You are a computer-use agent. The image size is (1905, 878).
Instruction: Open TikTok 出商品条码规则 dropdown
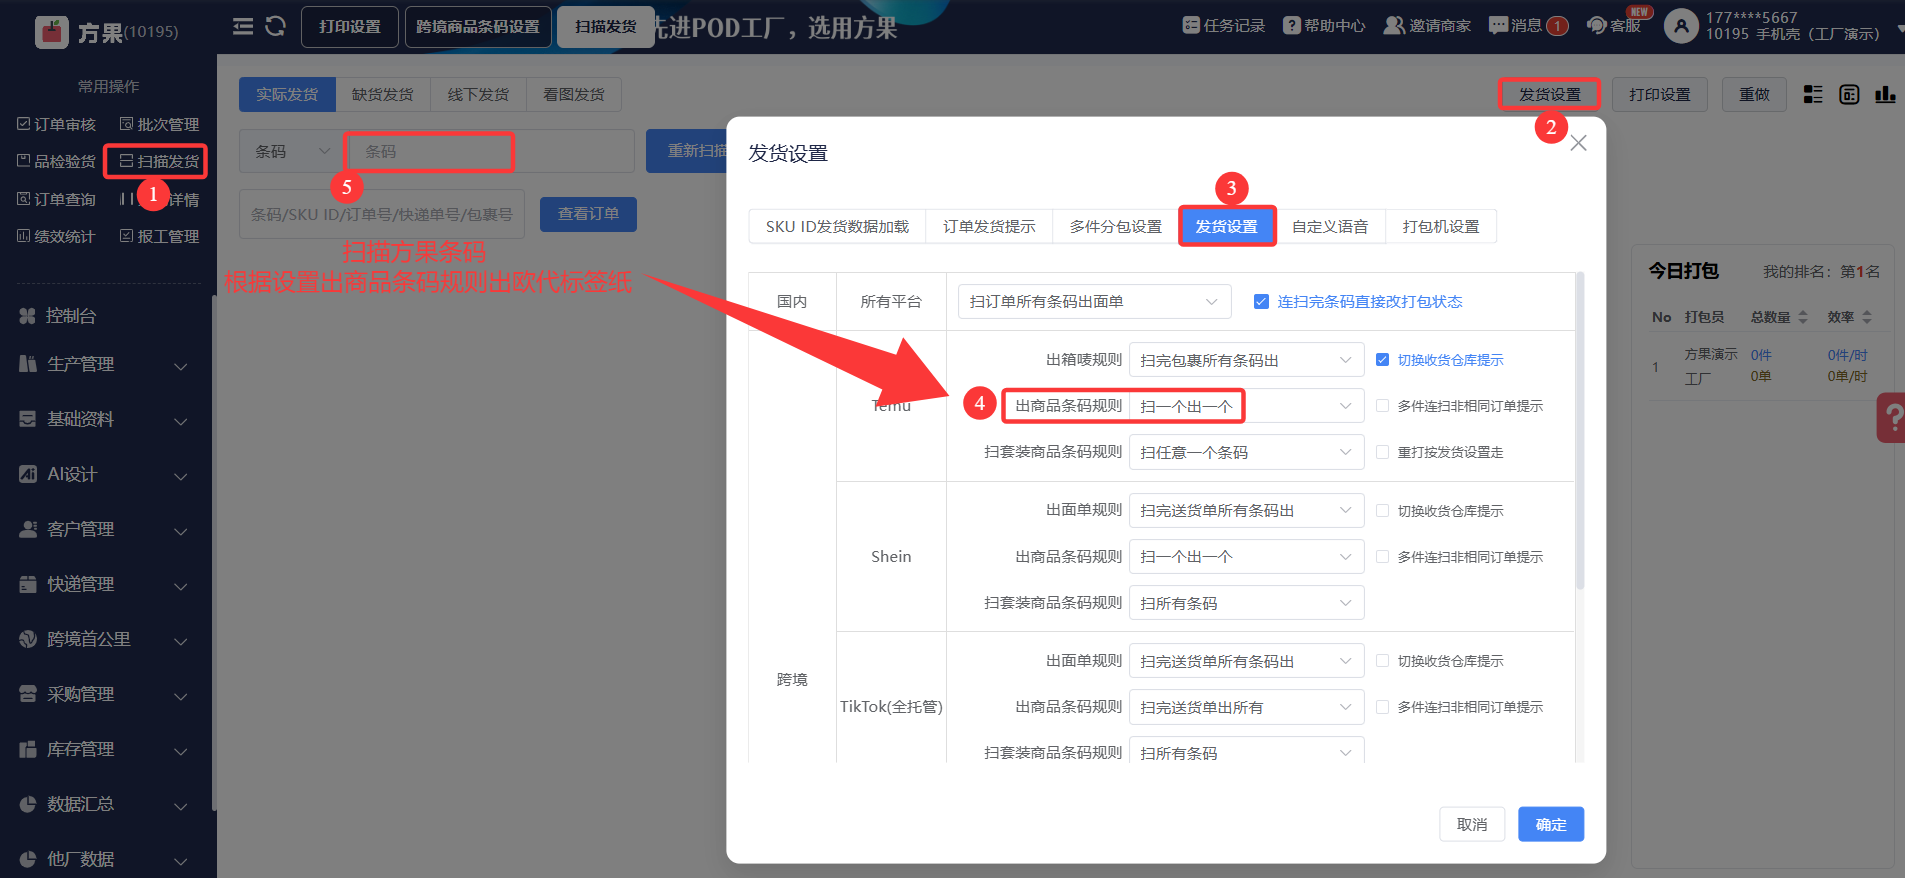1246,707
